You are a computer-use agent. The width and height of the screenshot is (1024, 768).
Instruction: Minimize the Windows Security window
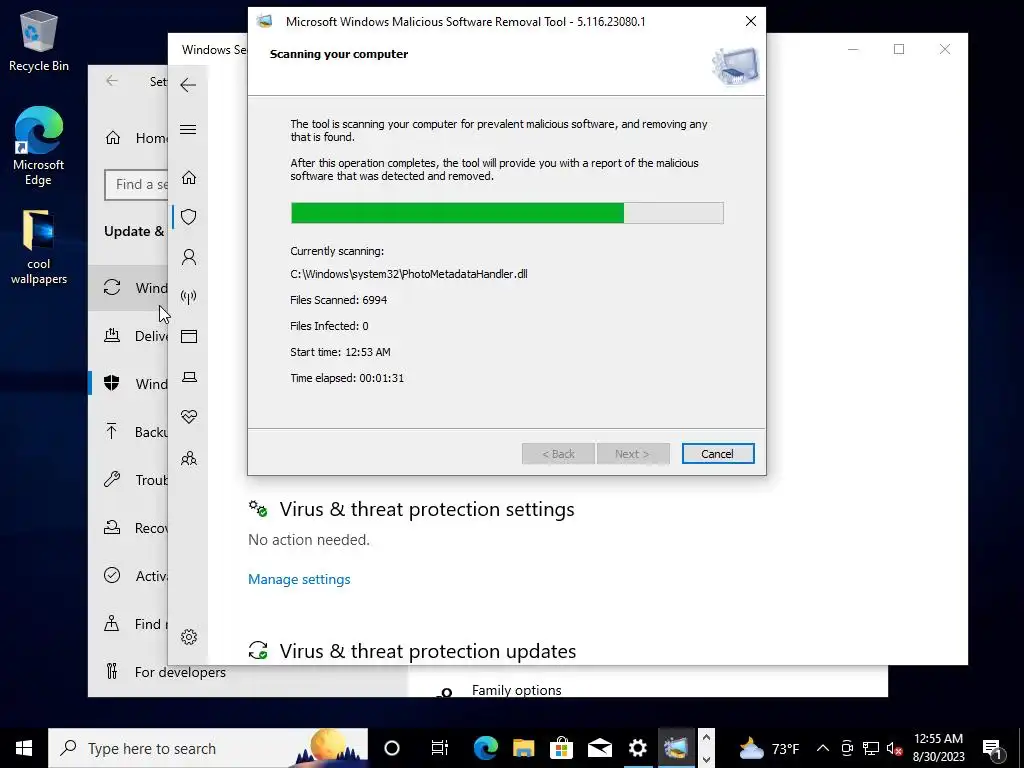click(x=853, y=50)
